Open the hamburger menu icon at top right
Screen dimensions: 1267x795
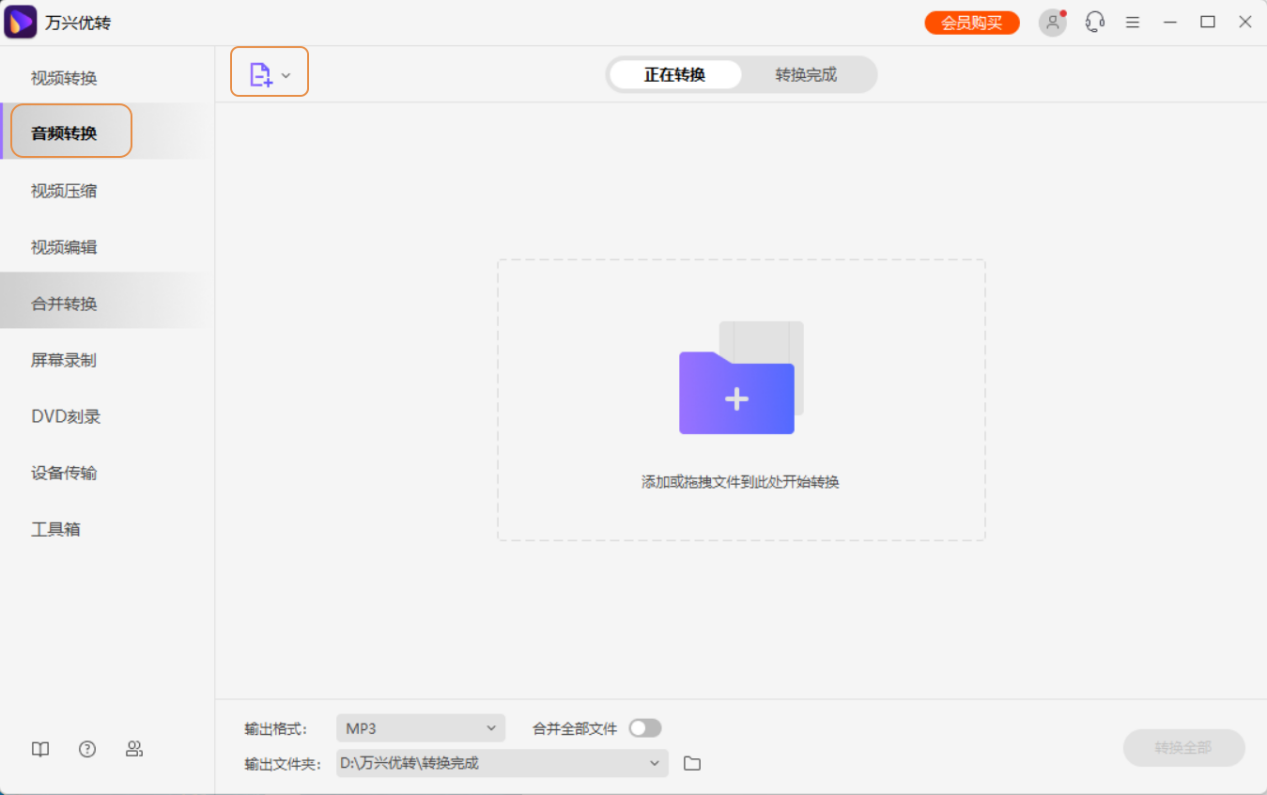tap(1132, 21)
